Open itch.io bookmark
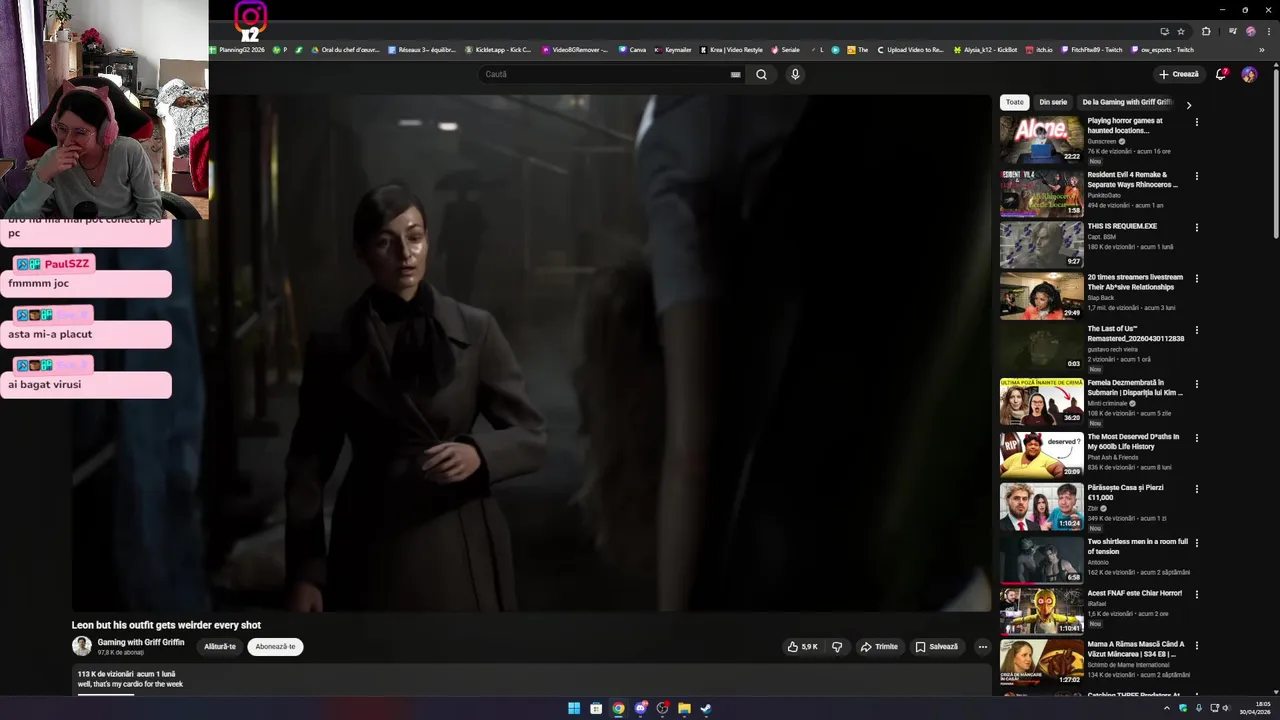Screen dimensions: 1280x720 pos(1039,49)
